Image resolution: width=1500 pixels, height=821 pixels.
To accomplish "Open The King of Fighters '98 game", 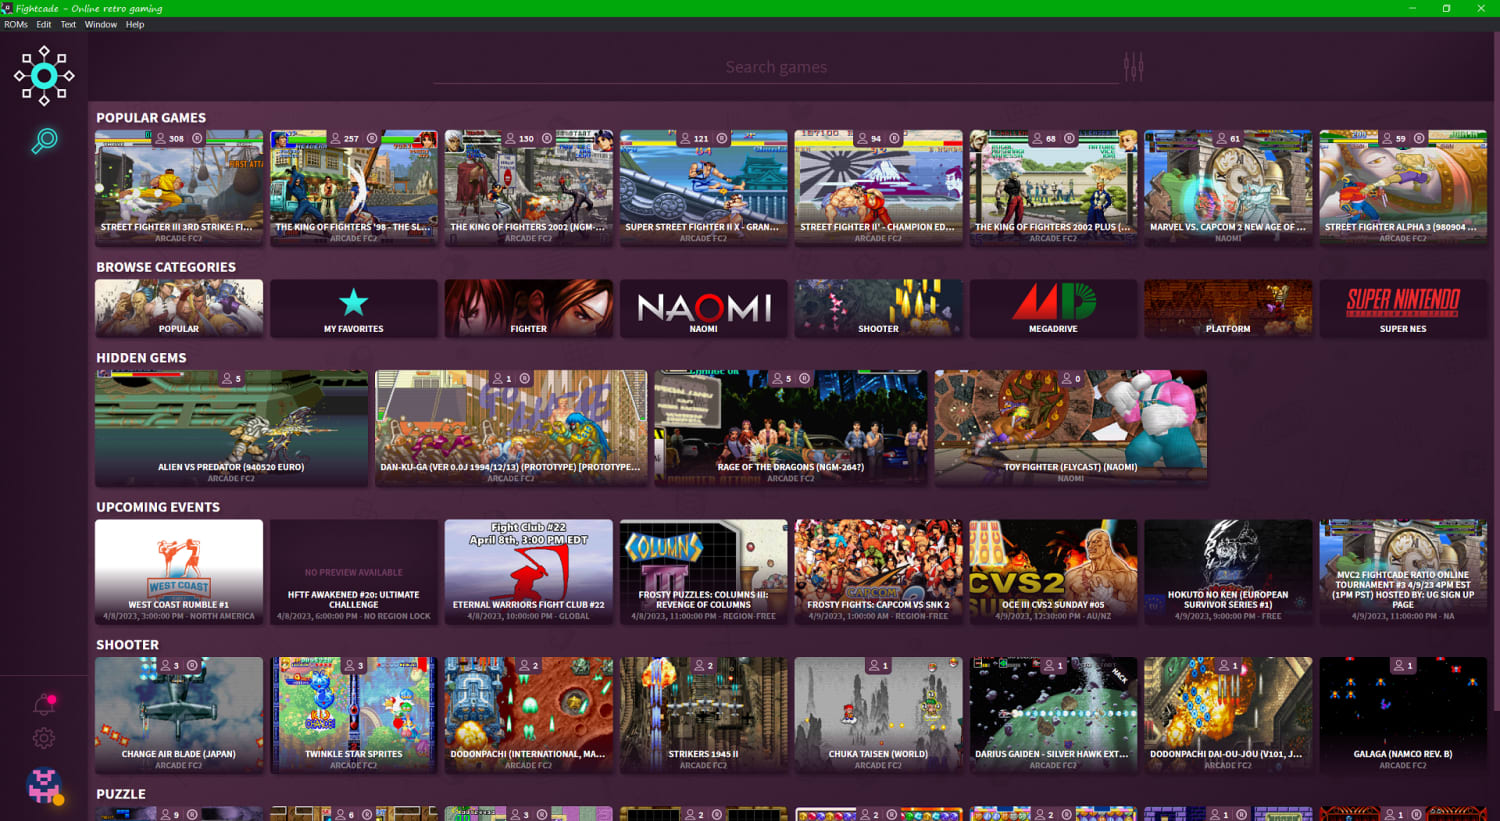I will [354, 187].
